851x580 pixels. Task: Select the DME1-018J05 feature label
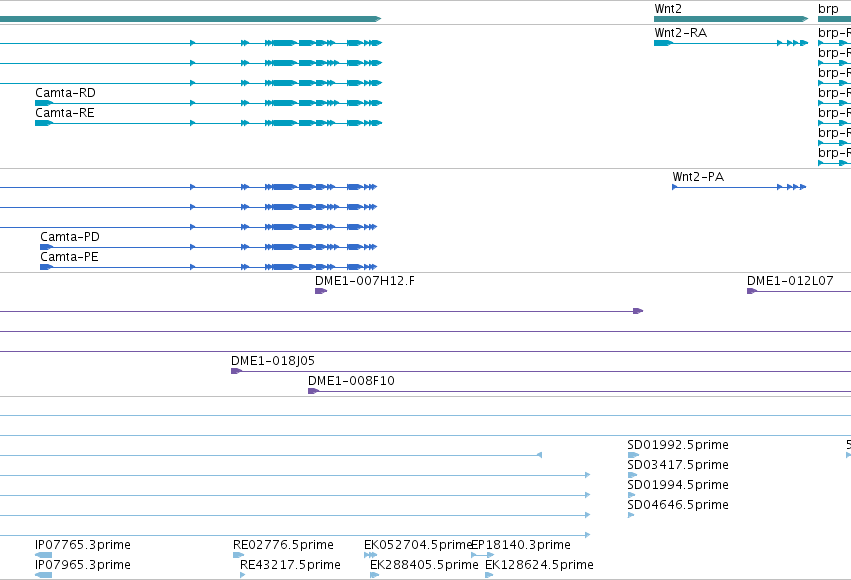coord(272,361)
